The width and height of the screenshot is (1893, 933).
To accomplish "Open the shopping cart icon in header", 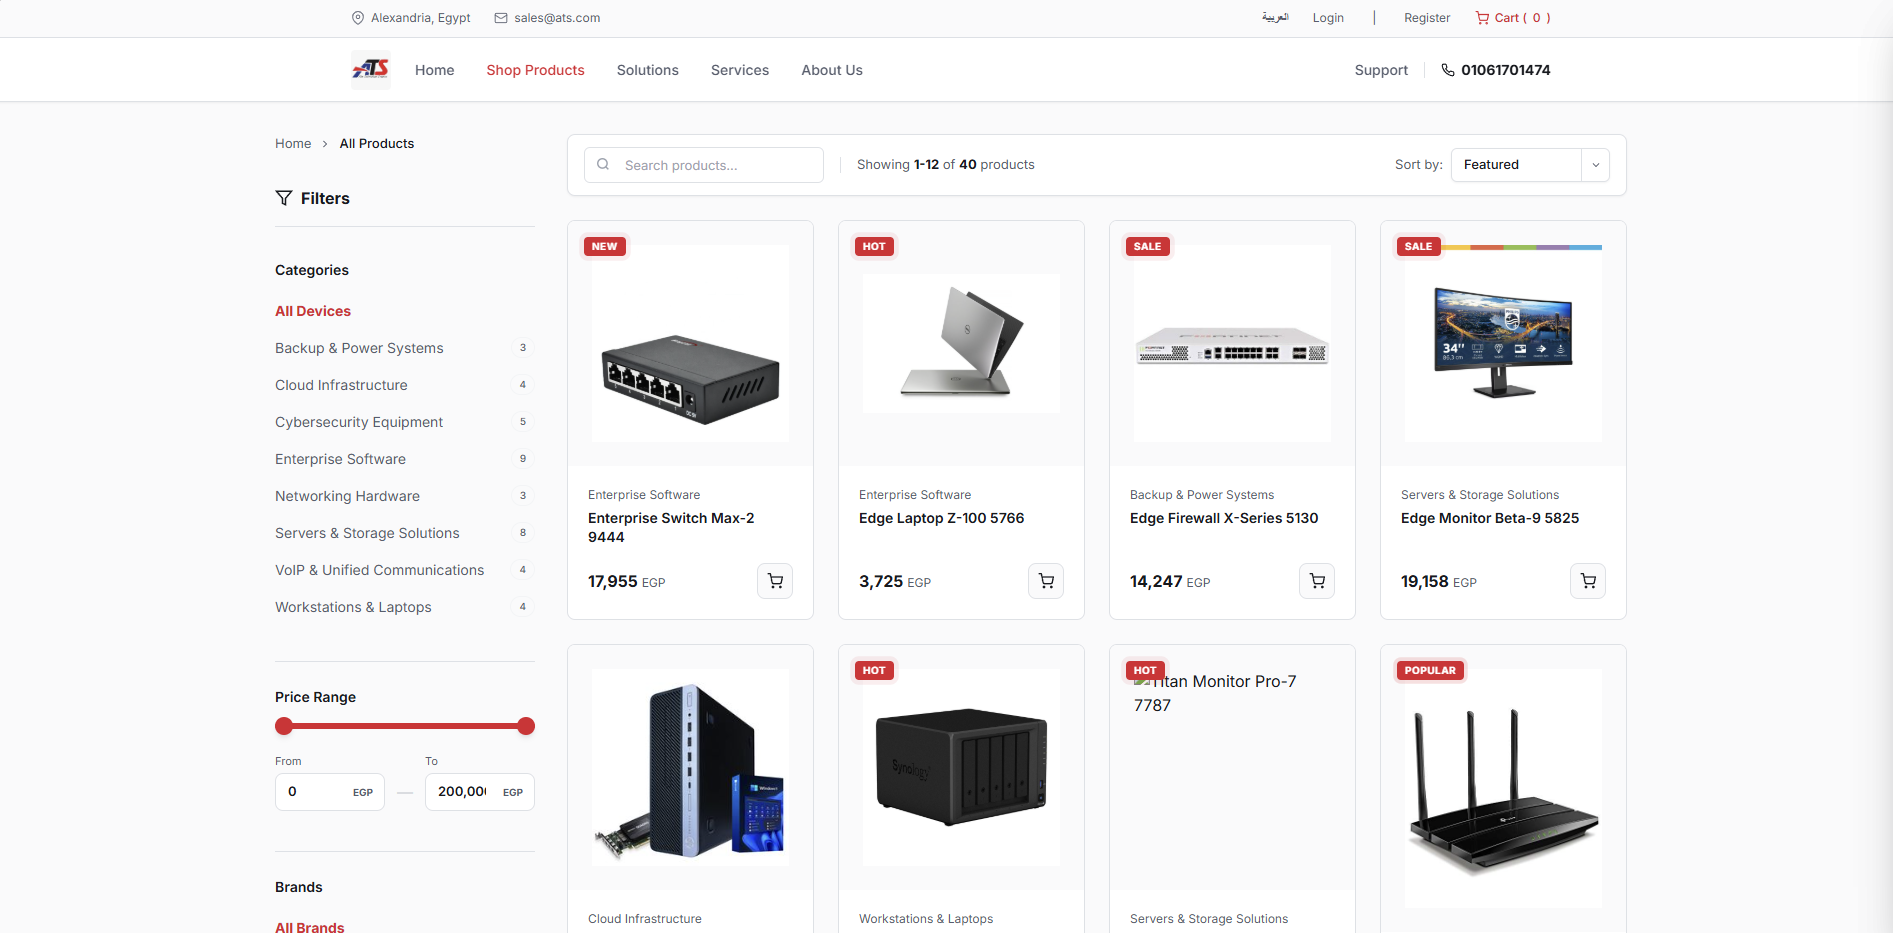I will point(1482,18).
